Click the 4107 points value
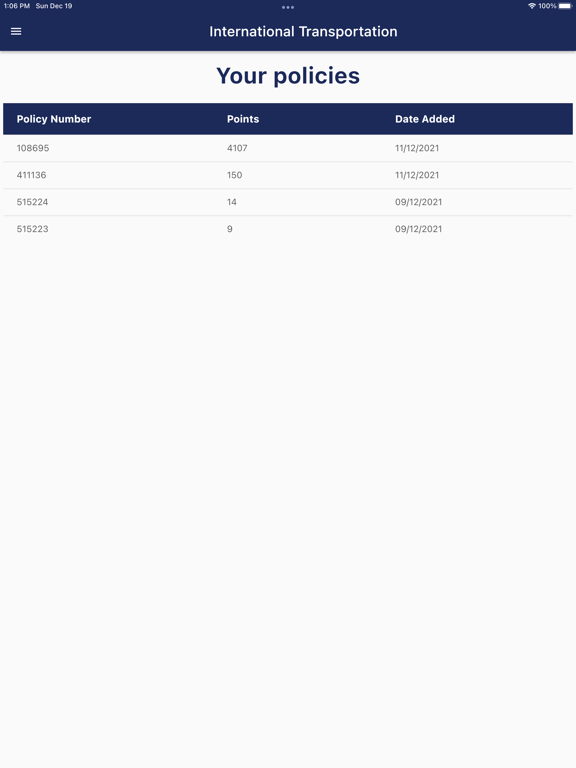 237,148
